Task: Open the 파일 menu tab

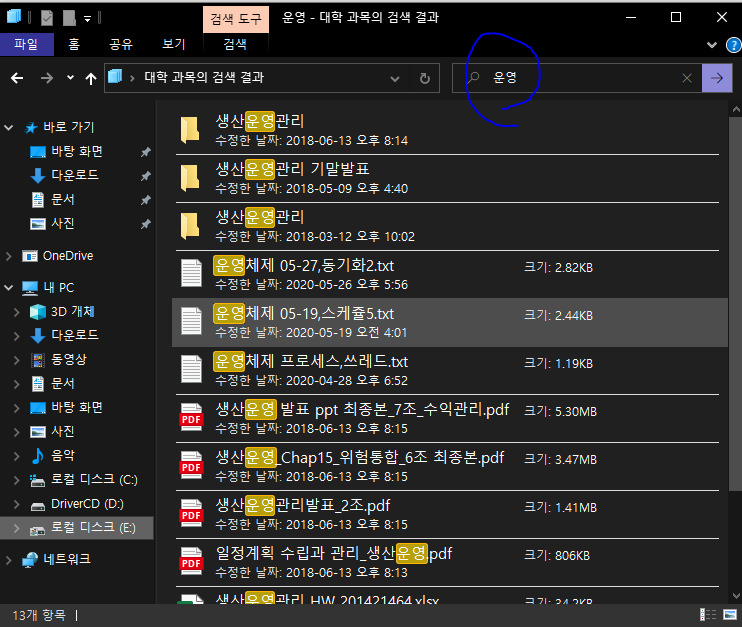Action: pos(26,44)
